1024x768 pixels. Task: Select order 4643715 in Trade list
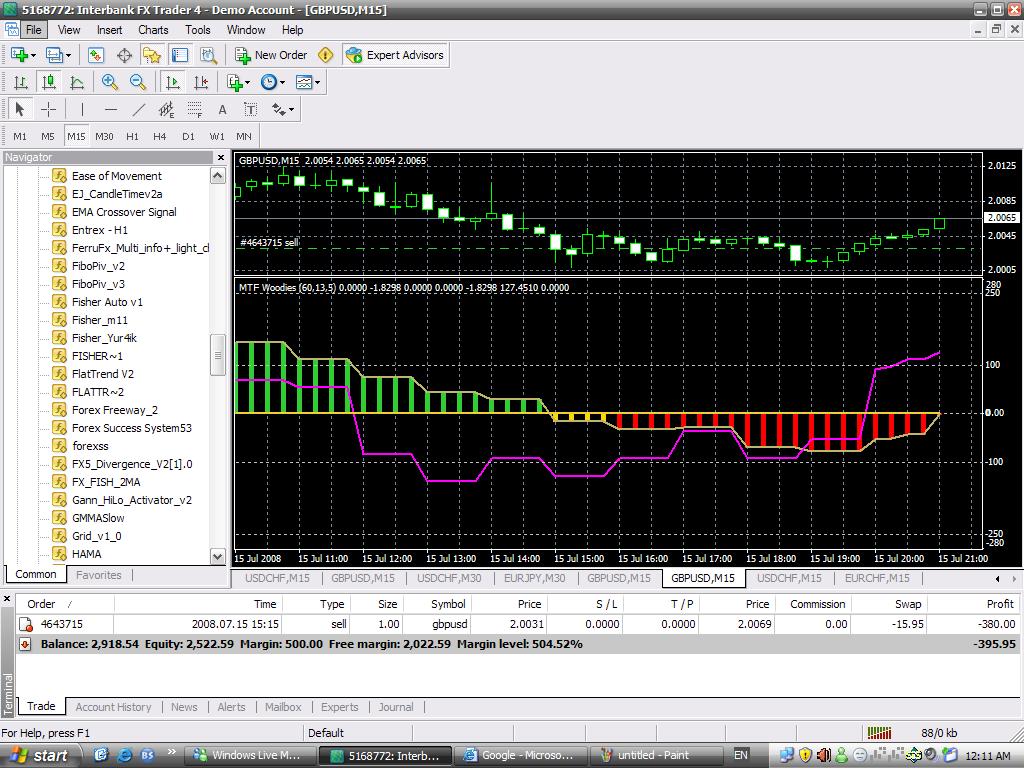click(516, 624)
